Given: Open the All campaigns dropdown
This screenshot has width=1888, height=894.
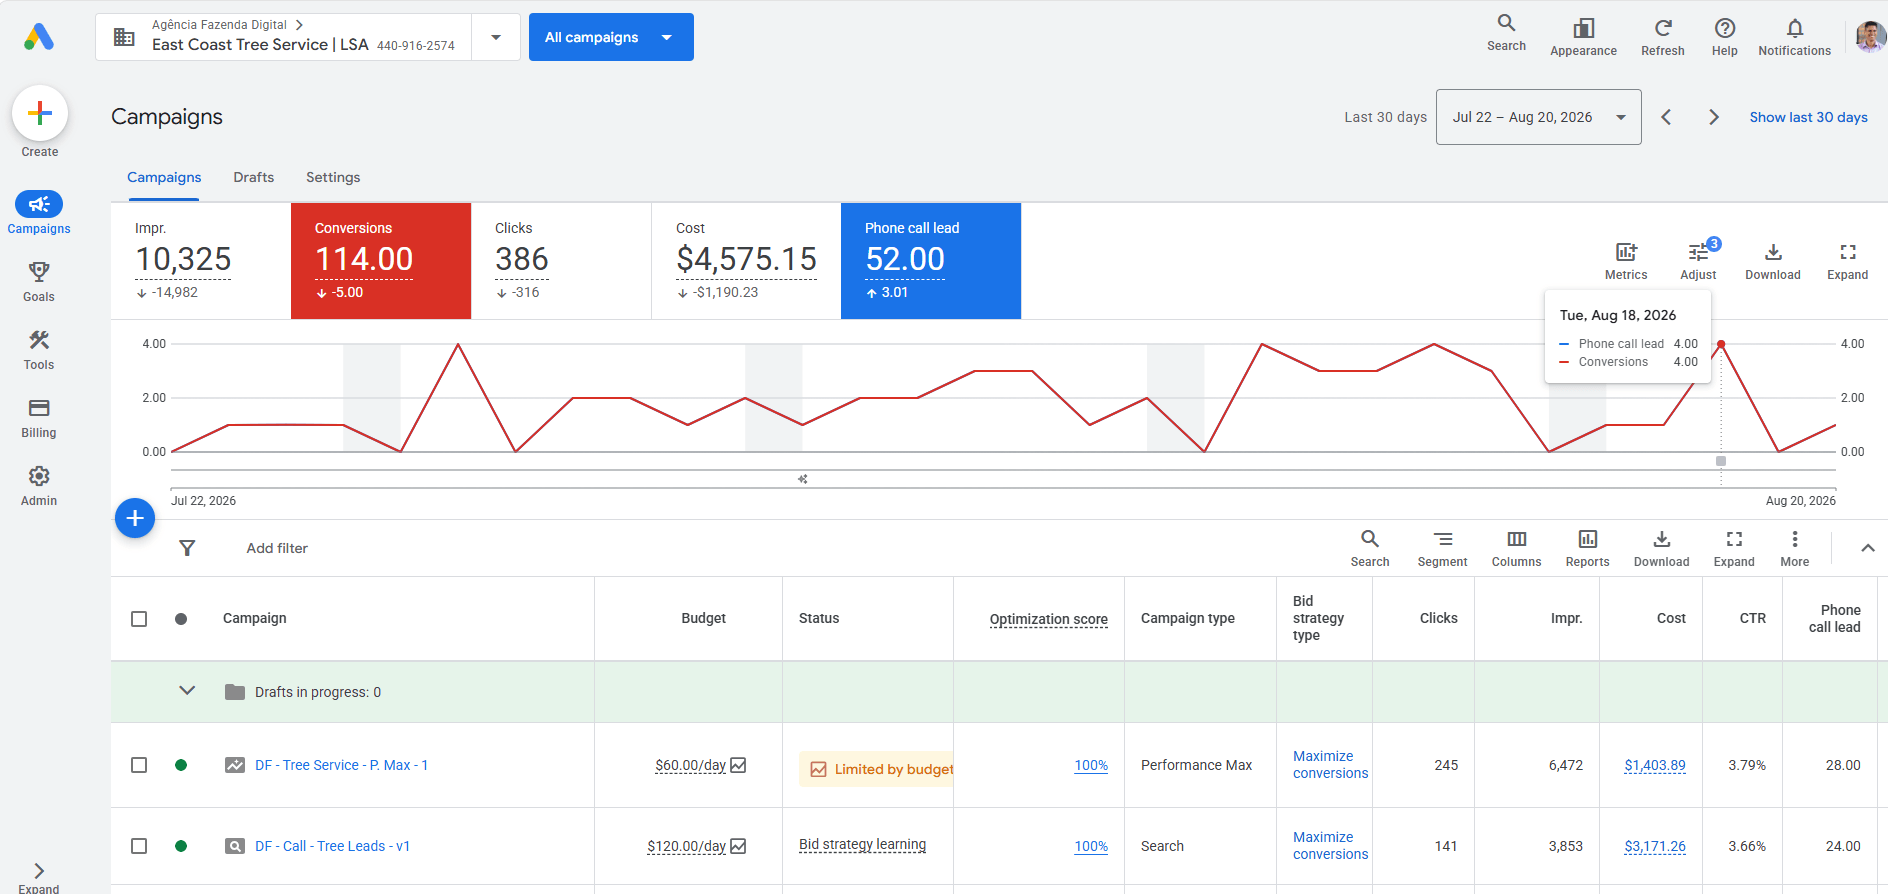Looking at the screenshot, I should (x=611, y=37).
